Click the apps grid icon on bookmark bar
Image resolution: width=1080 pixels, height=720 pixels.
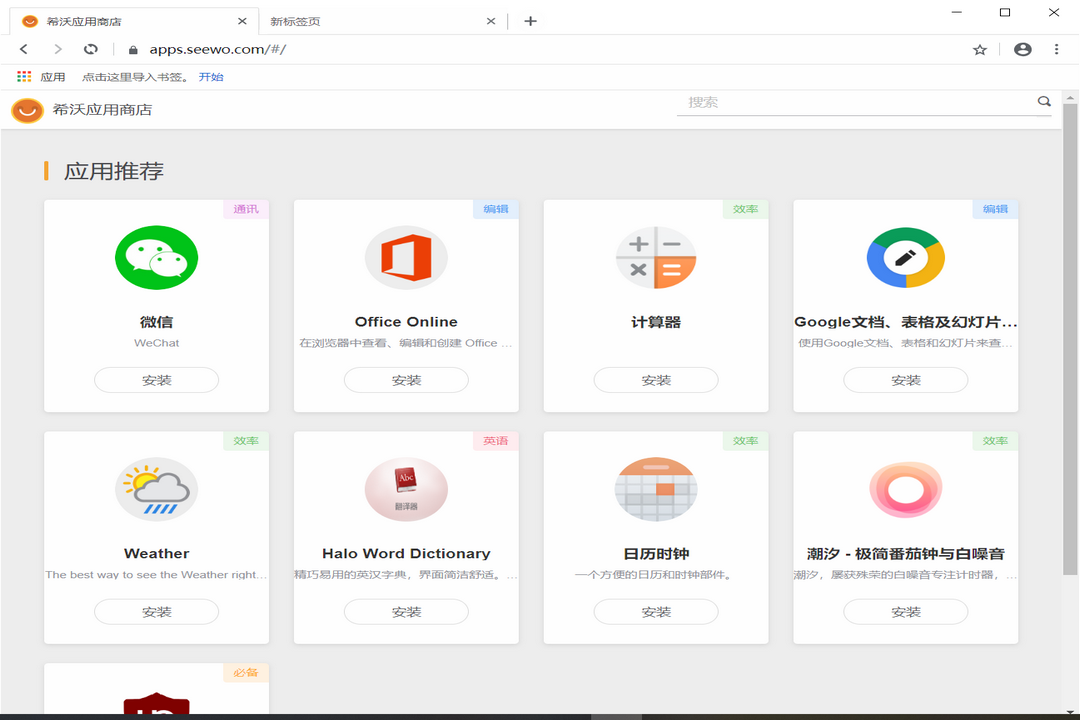(22, 76)
